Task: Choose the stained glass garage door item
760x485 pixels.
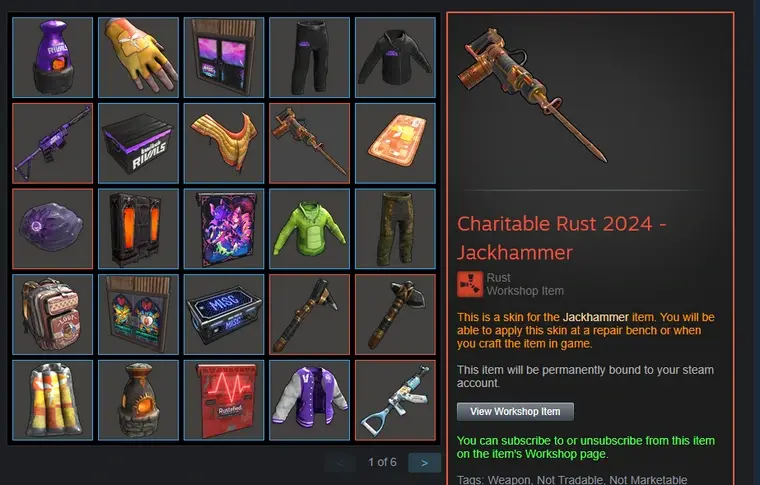Action: click(138, 314)
